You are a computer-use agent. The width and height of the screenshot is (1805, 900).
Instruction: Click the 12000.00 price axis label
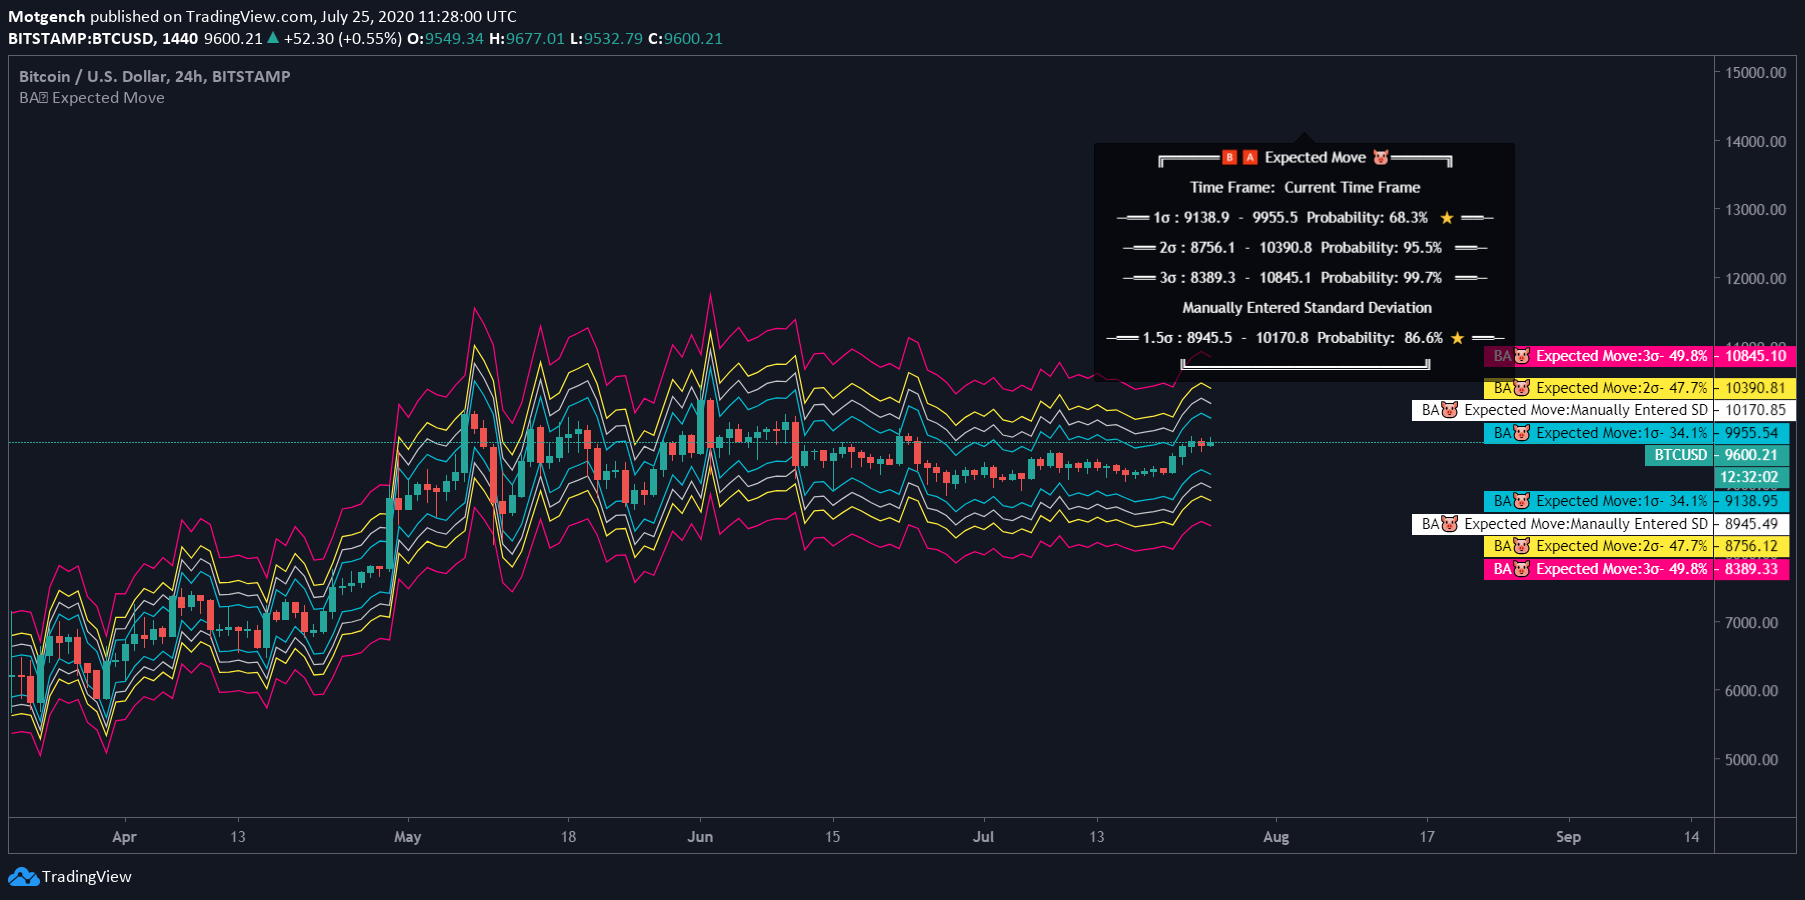(1755, 279)
